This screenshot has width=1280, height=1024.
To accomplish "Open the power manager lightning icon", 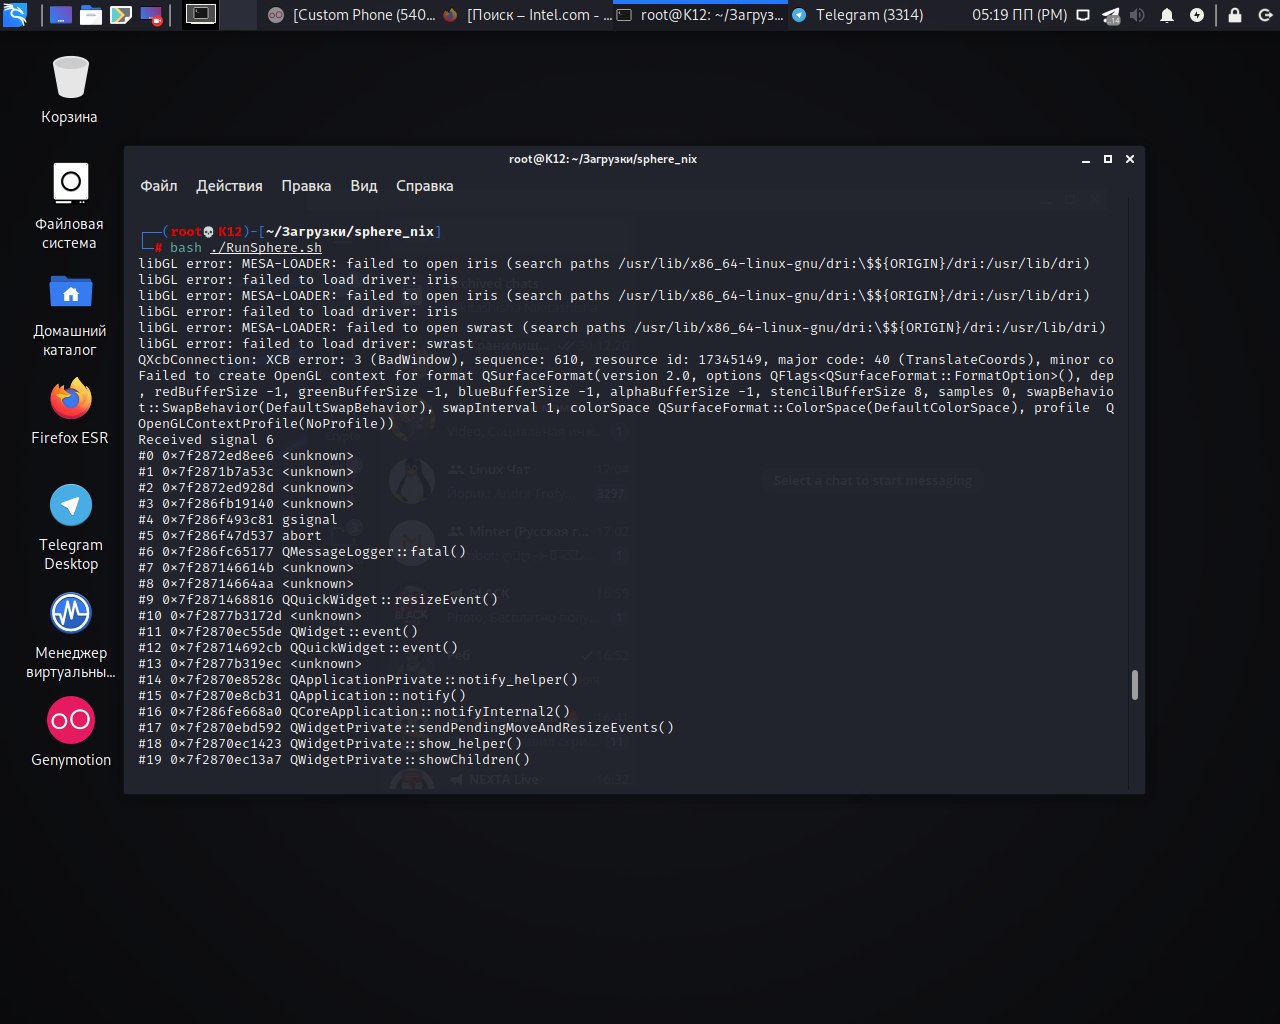I will tap(1197, 15).
